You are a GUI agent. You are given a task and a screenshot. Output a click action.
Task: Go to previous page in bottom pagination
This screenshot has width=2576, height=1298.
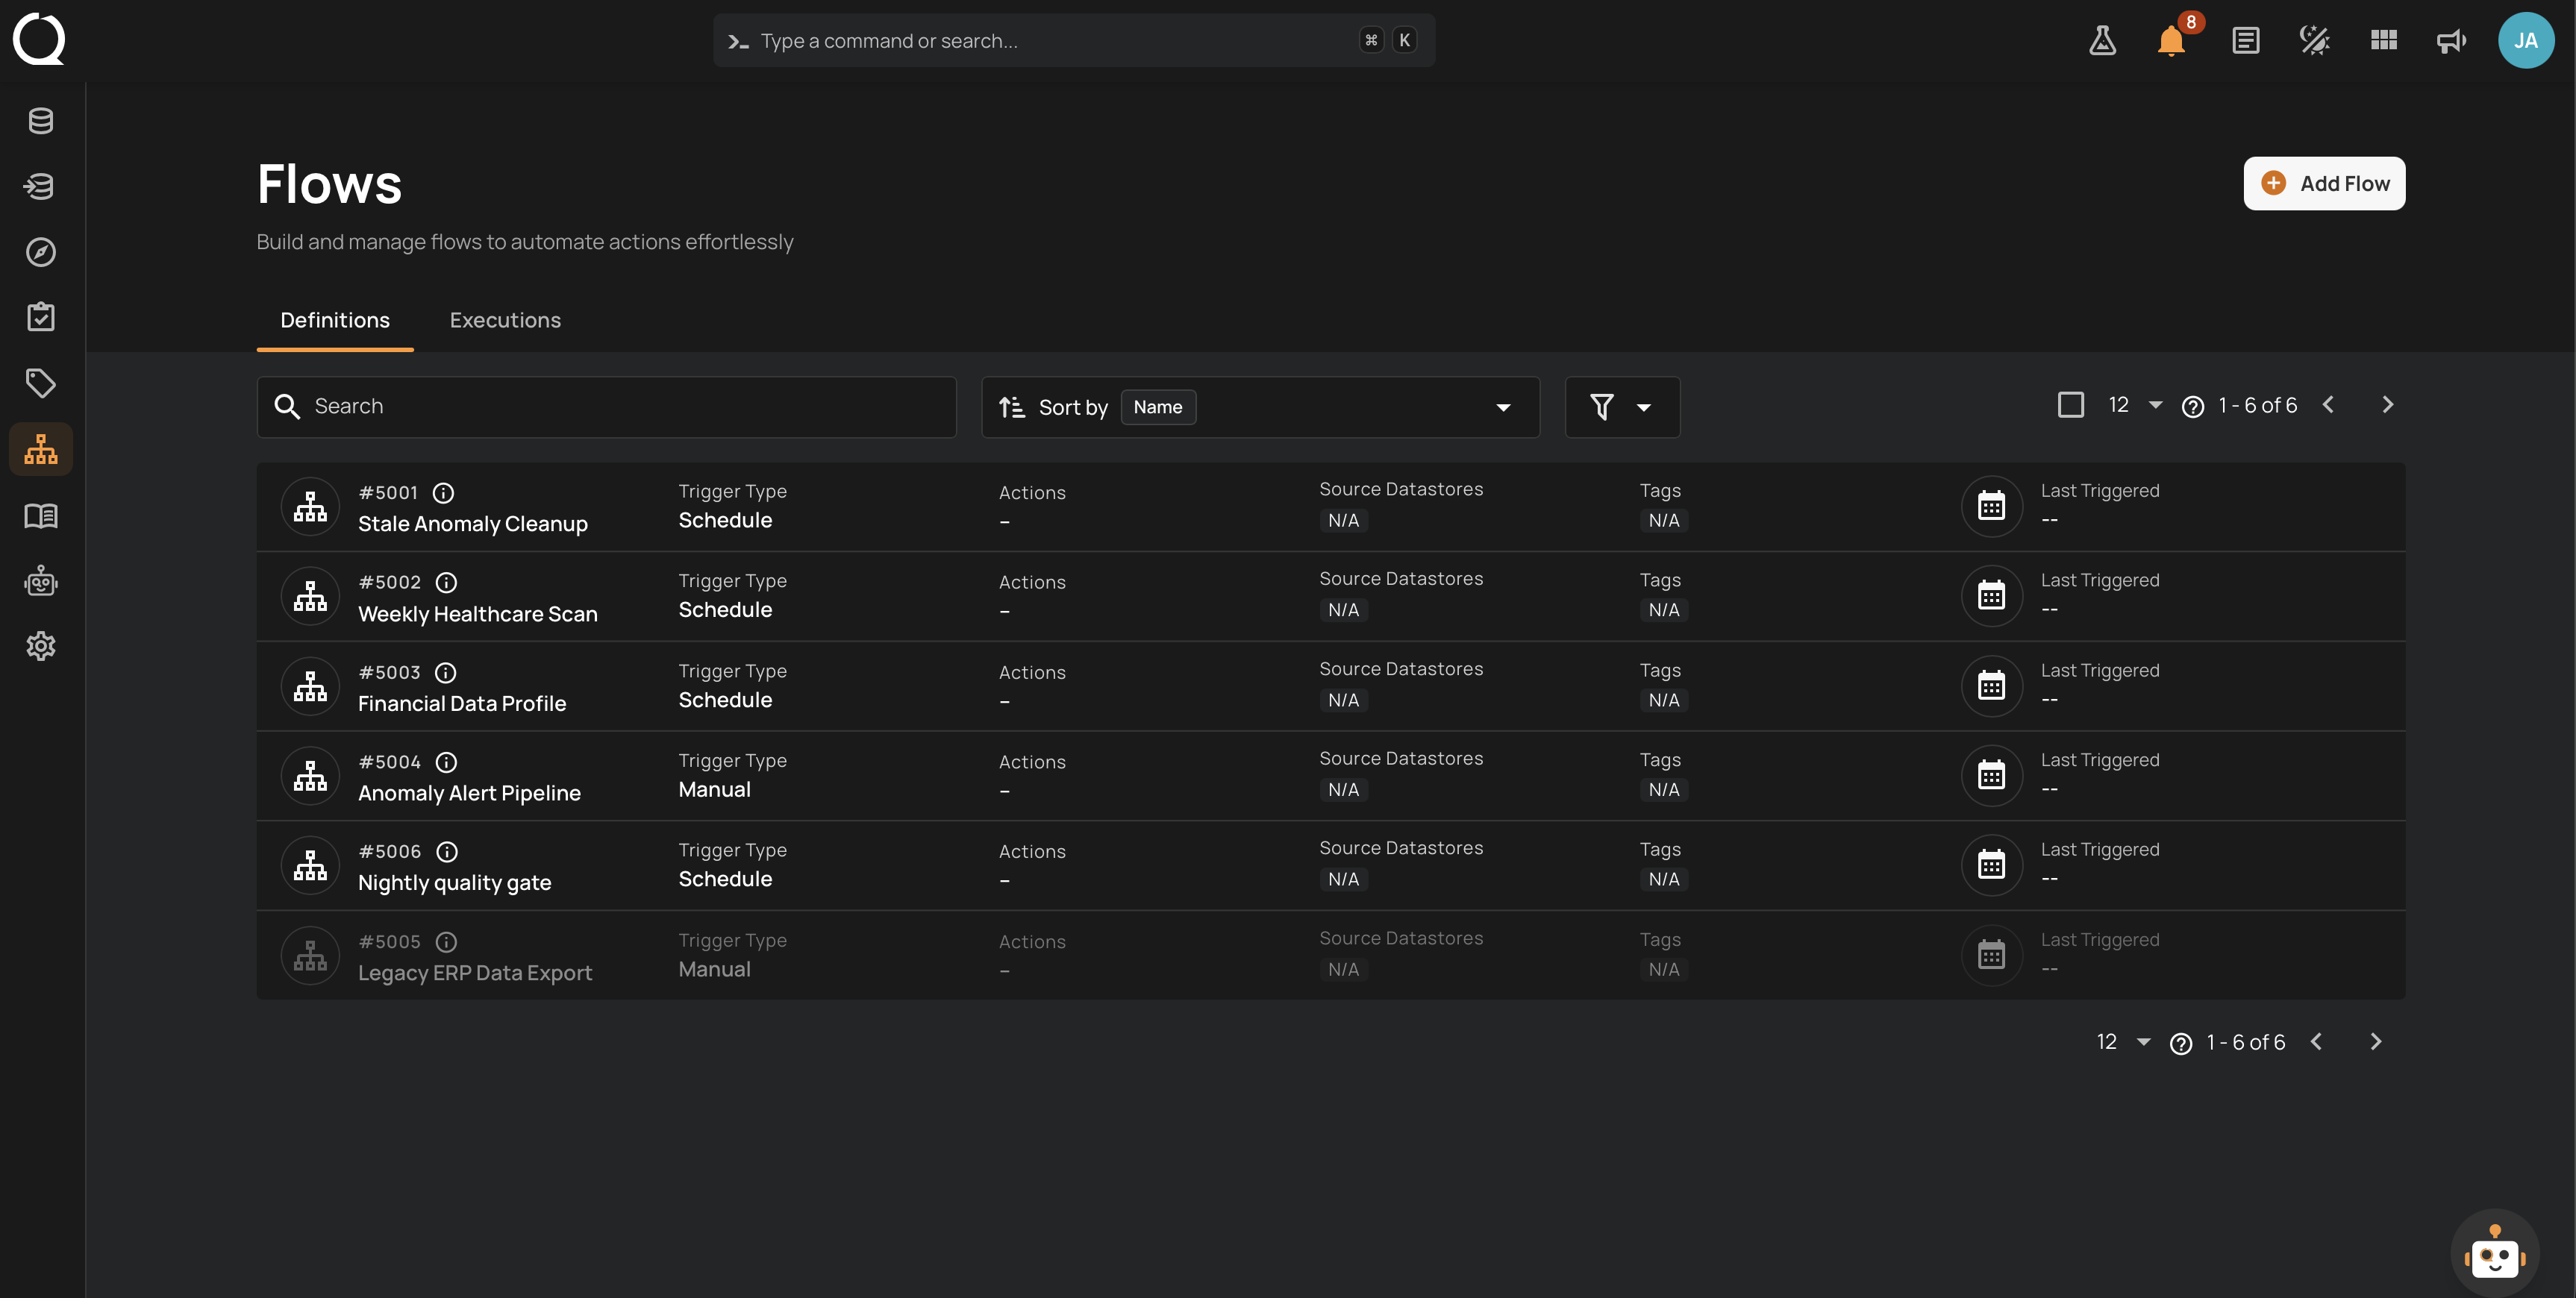[2316, 1042]
